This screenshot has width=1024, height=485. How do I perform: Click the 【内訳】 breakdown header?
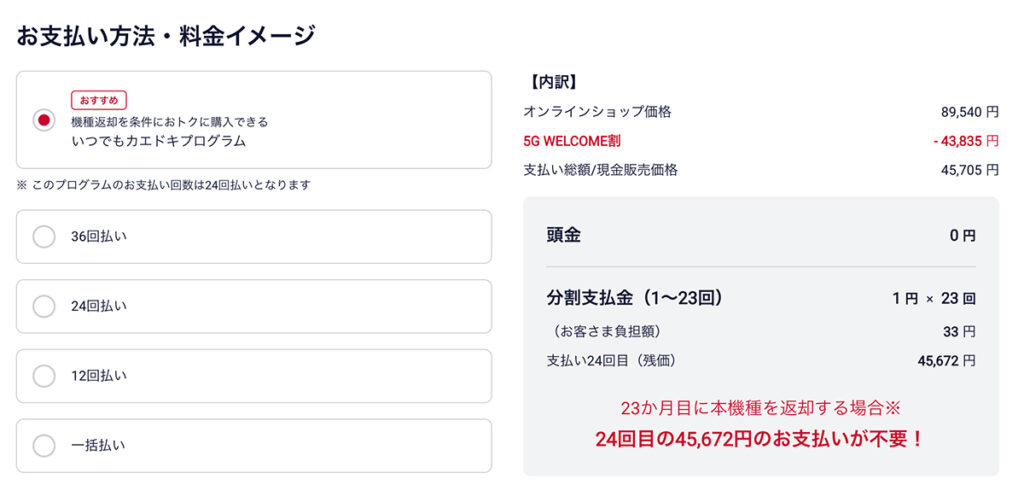click(x=551, y=82)
